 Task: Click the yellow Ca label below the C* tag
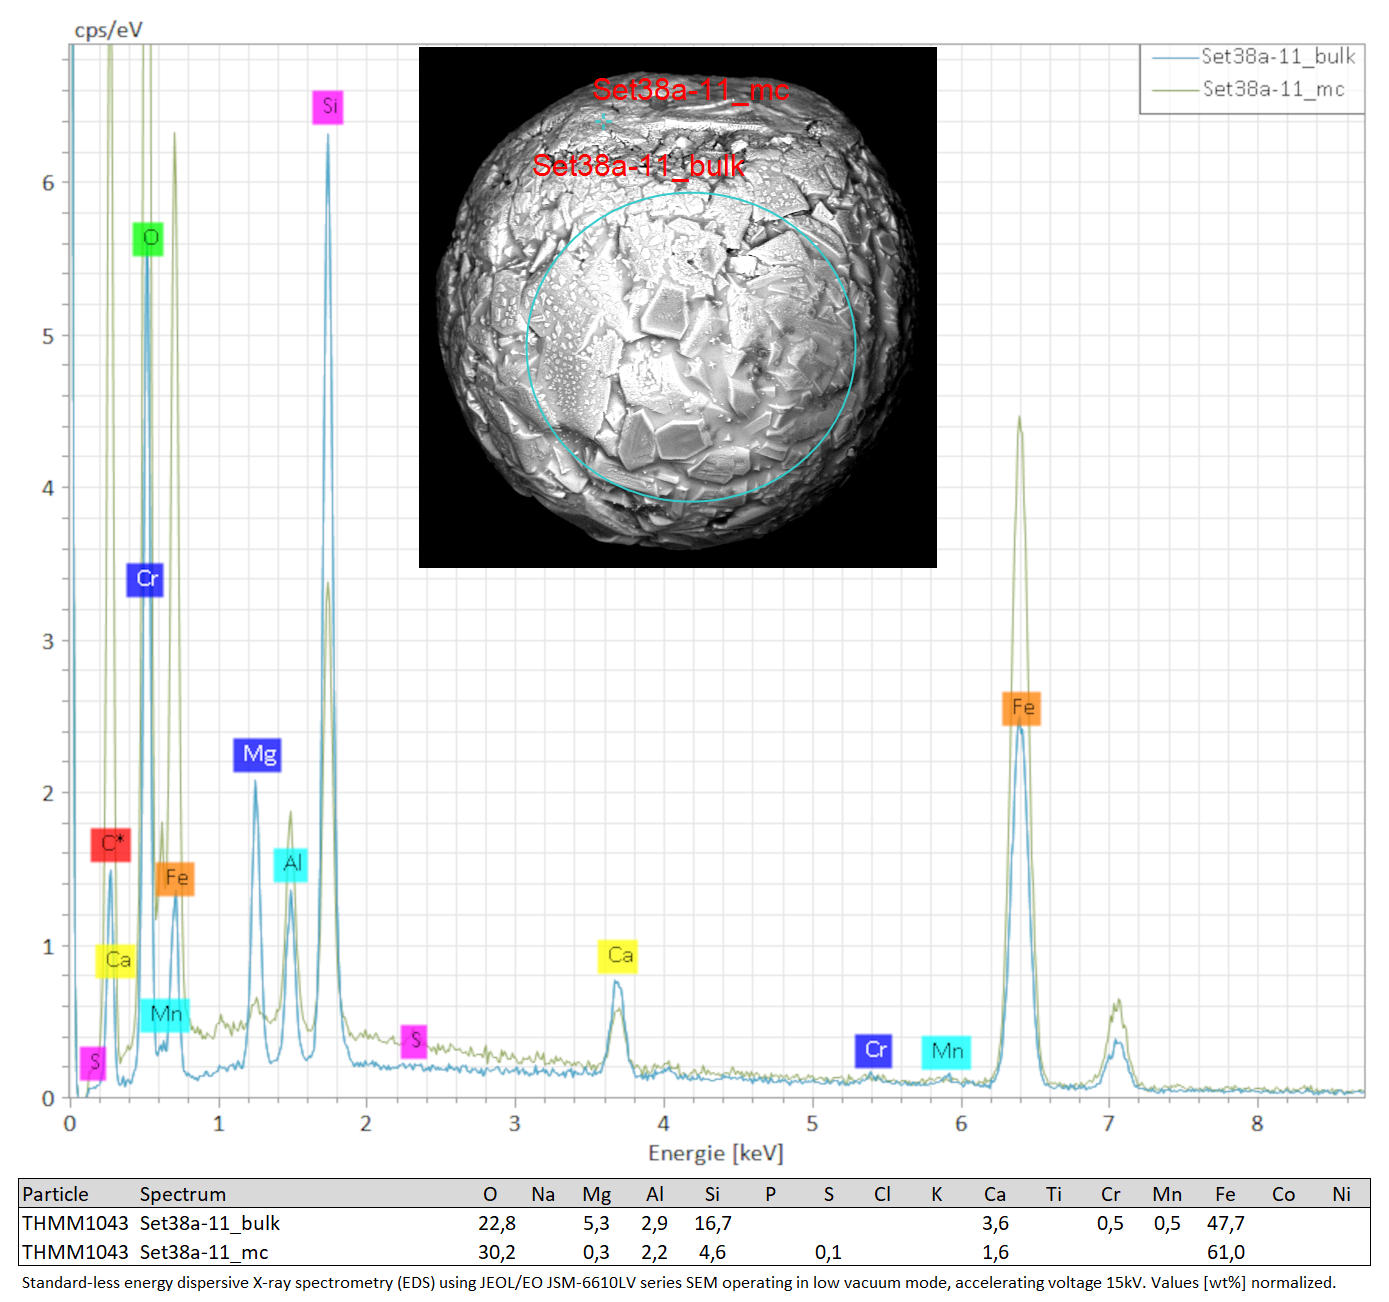tap(115, 961)
